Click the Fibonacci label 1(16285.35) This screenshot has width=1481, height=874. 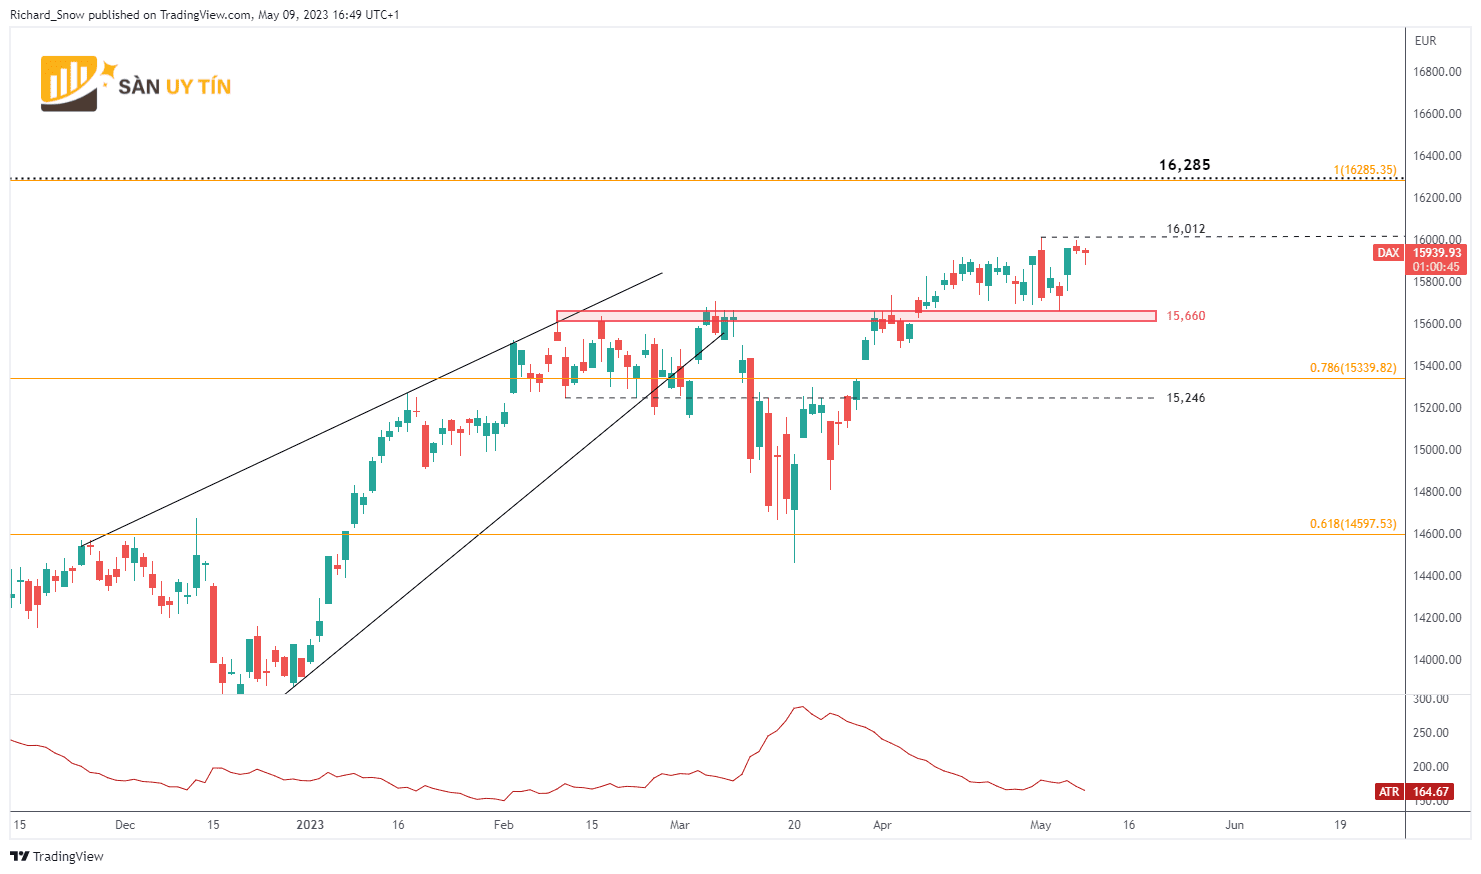coord(1365,170)
